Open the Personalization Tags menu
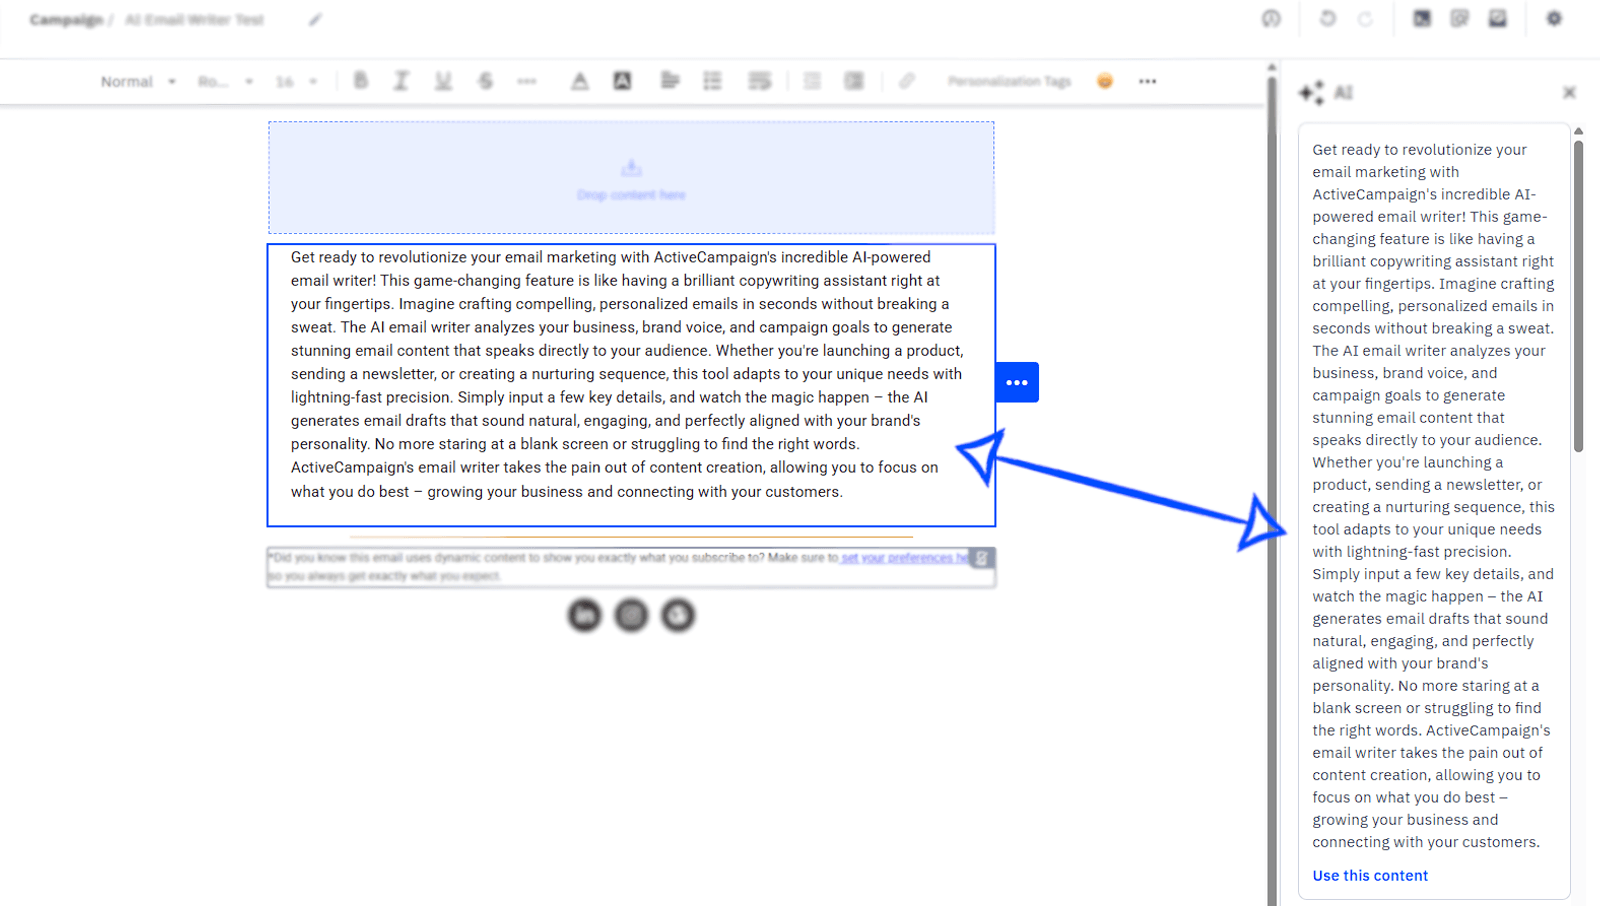This screenshot has width=1600, height=906. coord(1009,82)
